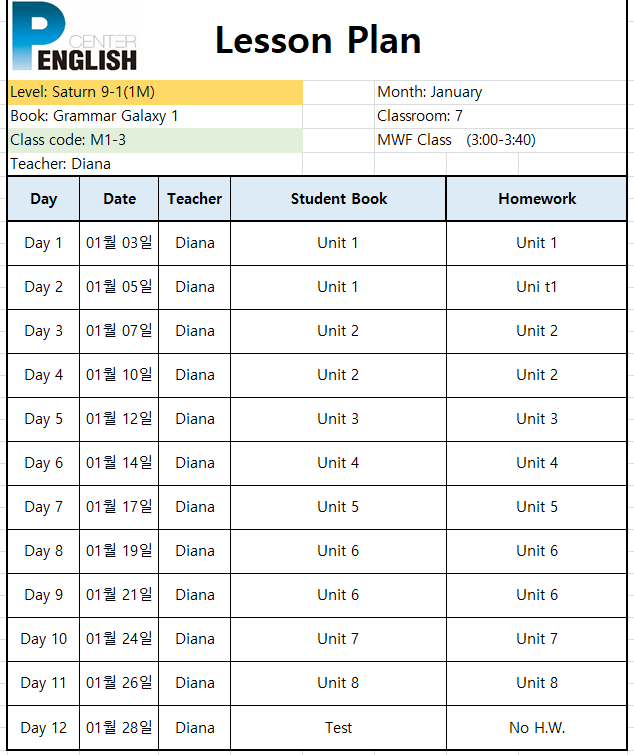Click the 01월 24일 date cell
Image resolution: width=634 pixels, height=755 pixels.
119,639
